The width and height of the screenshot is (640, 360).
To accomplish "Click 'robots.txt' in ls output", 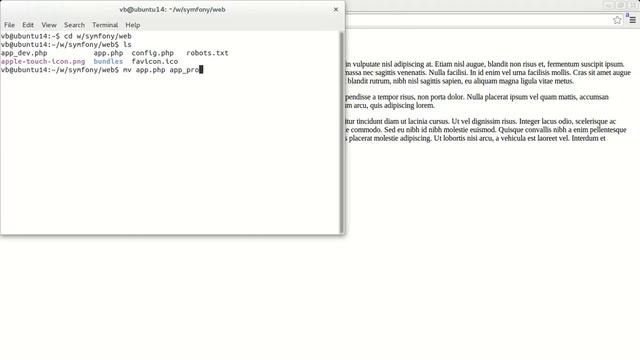I will coord(207,53).
